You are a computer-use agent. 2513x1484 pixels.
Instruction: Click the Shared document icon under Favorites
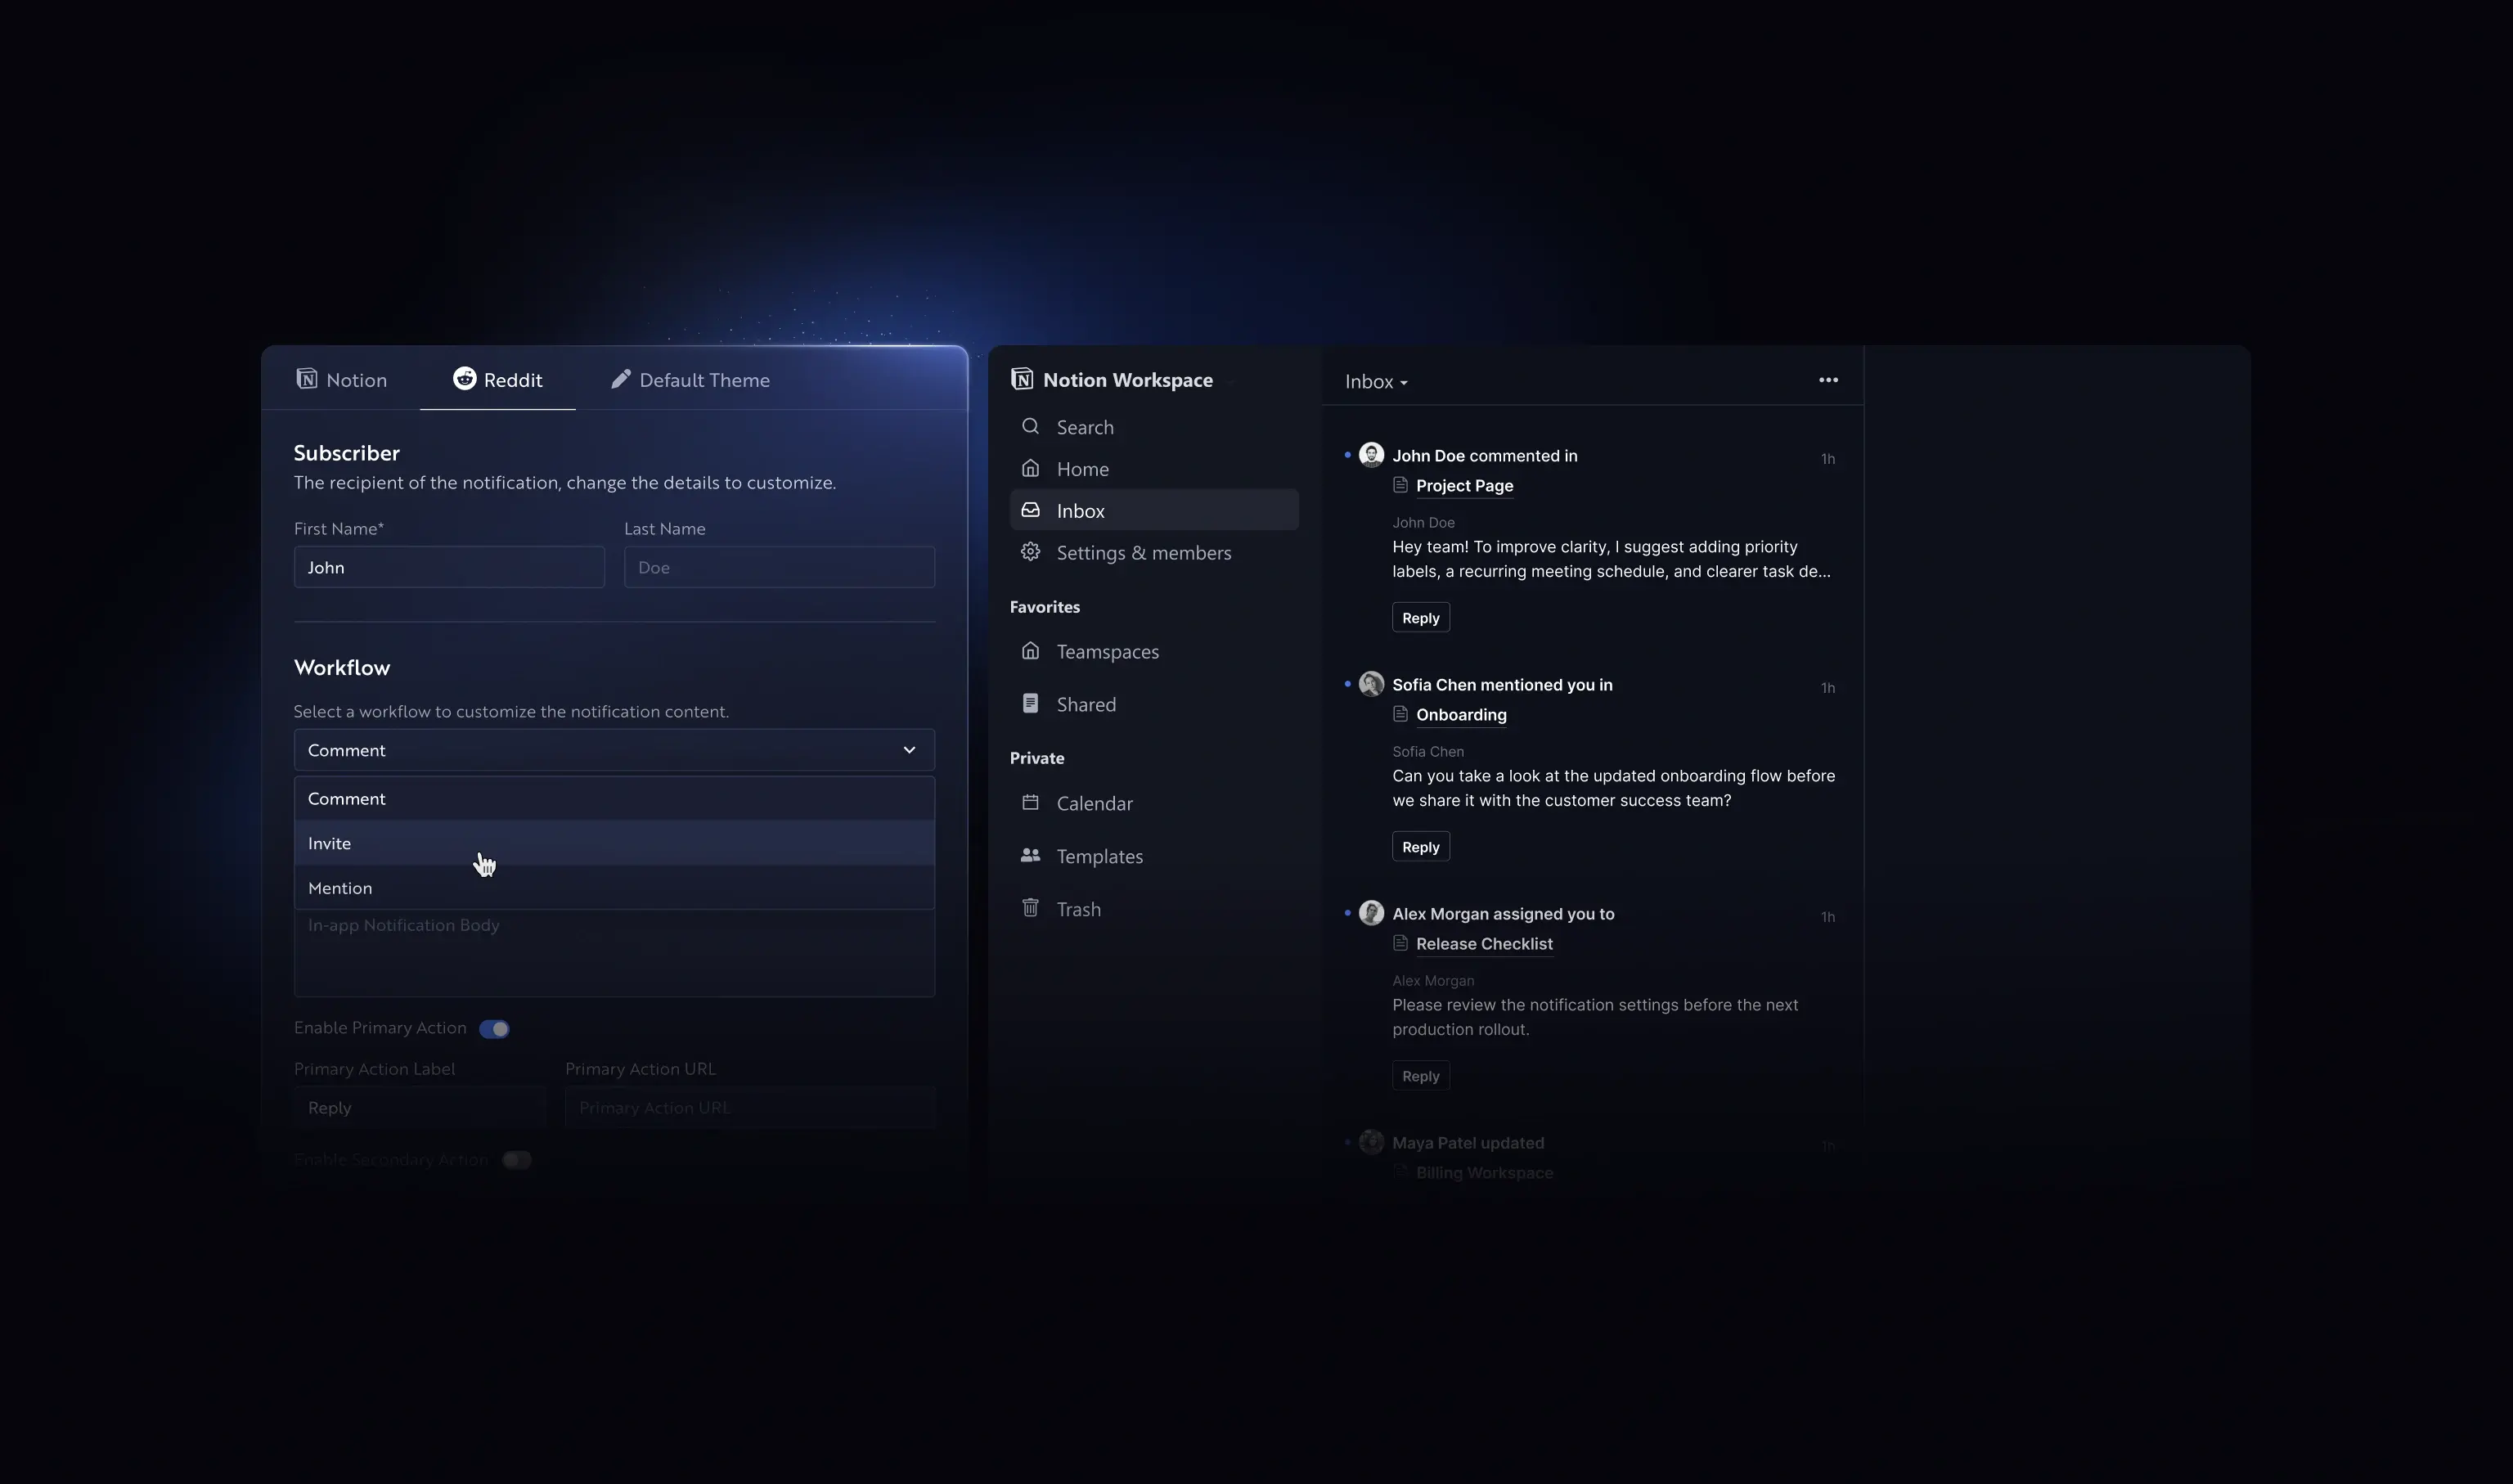1030,703
